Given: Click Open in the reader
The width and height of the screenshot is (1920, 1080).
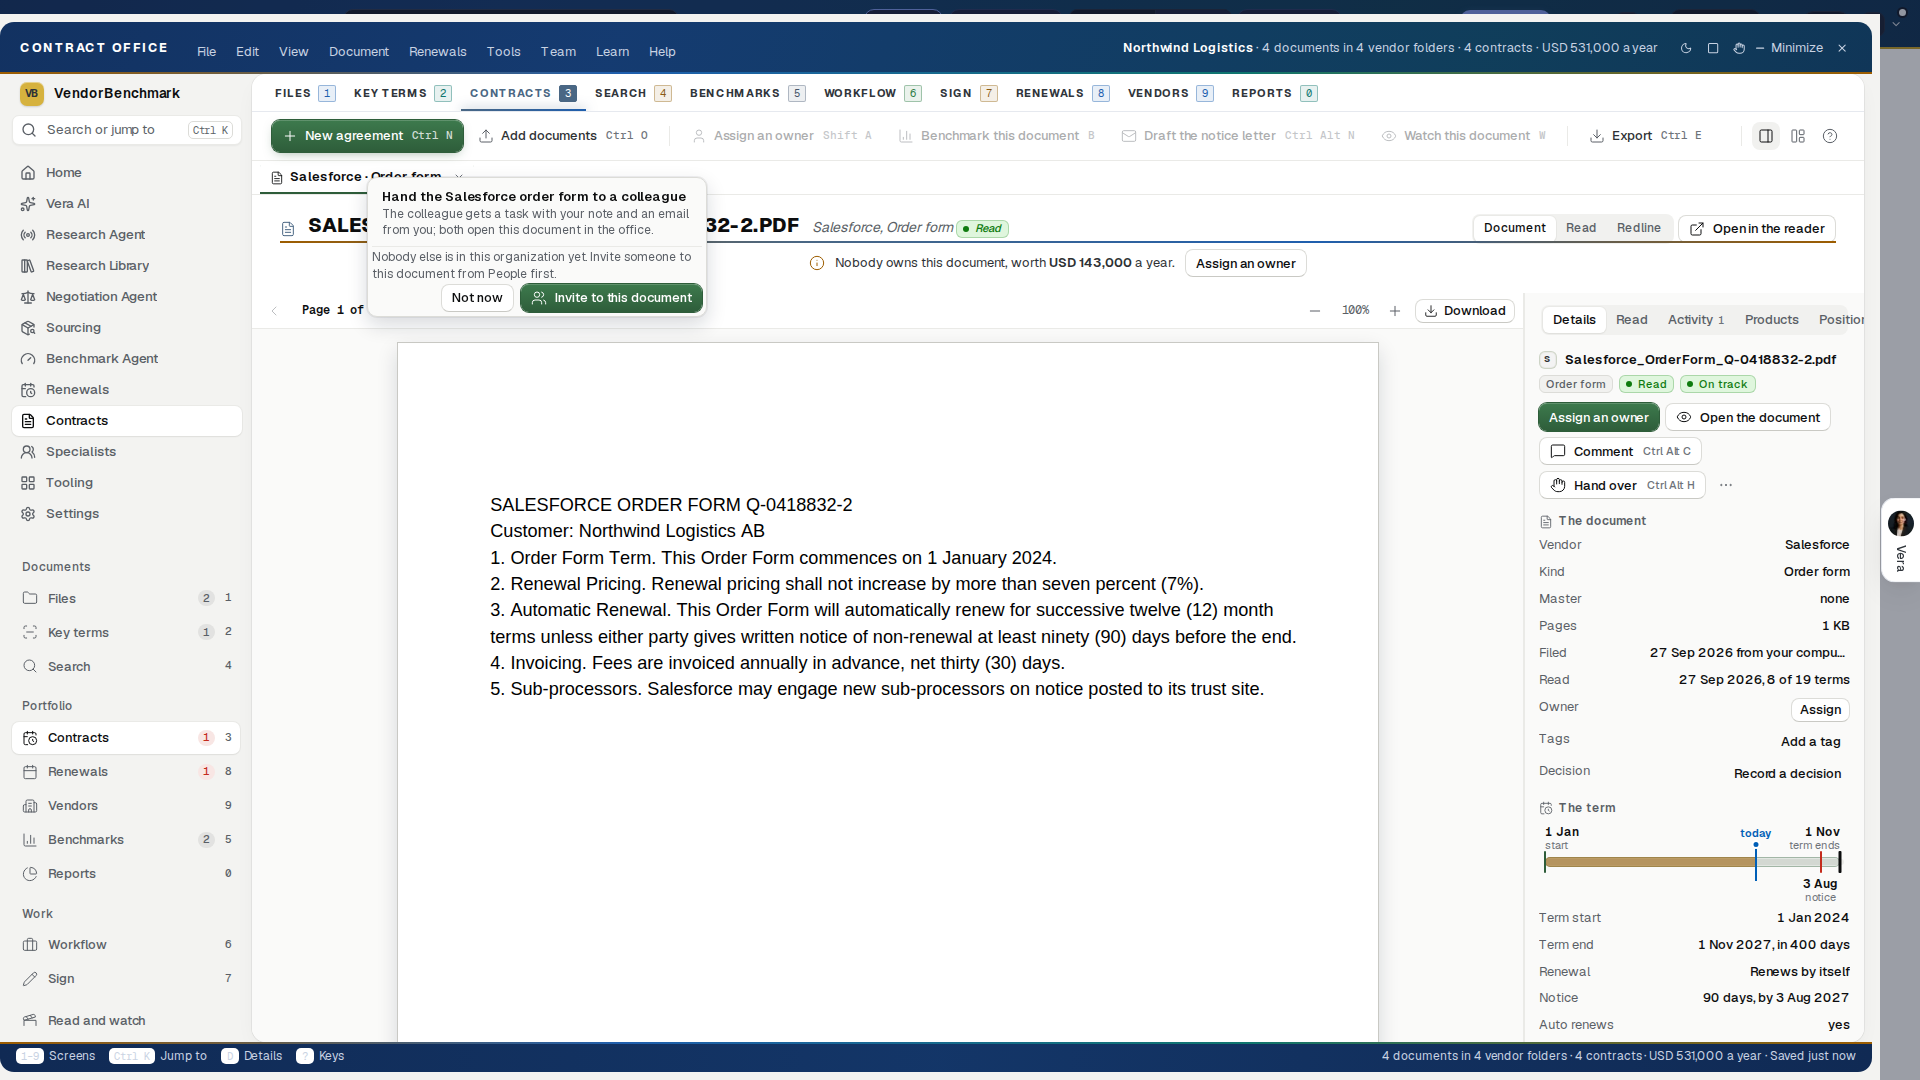Looking at the screenshot, I should 1757,229.
